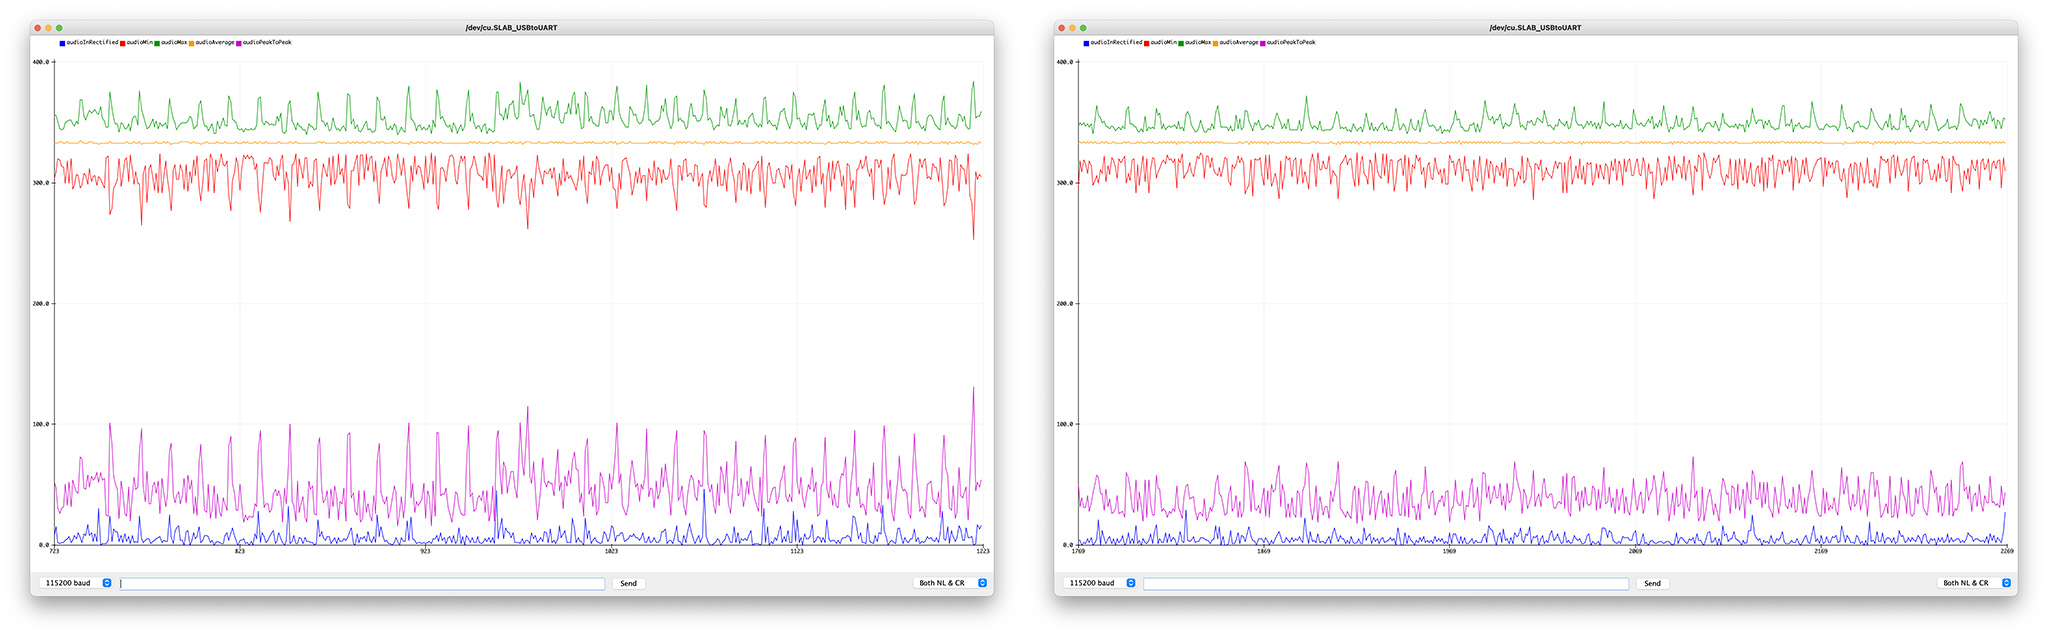Click x-axis tick label 1869

[1264, 552]
